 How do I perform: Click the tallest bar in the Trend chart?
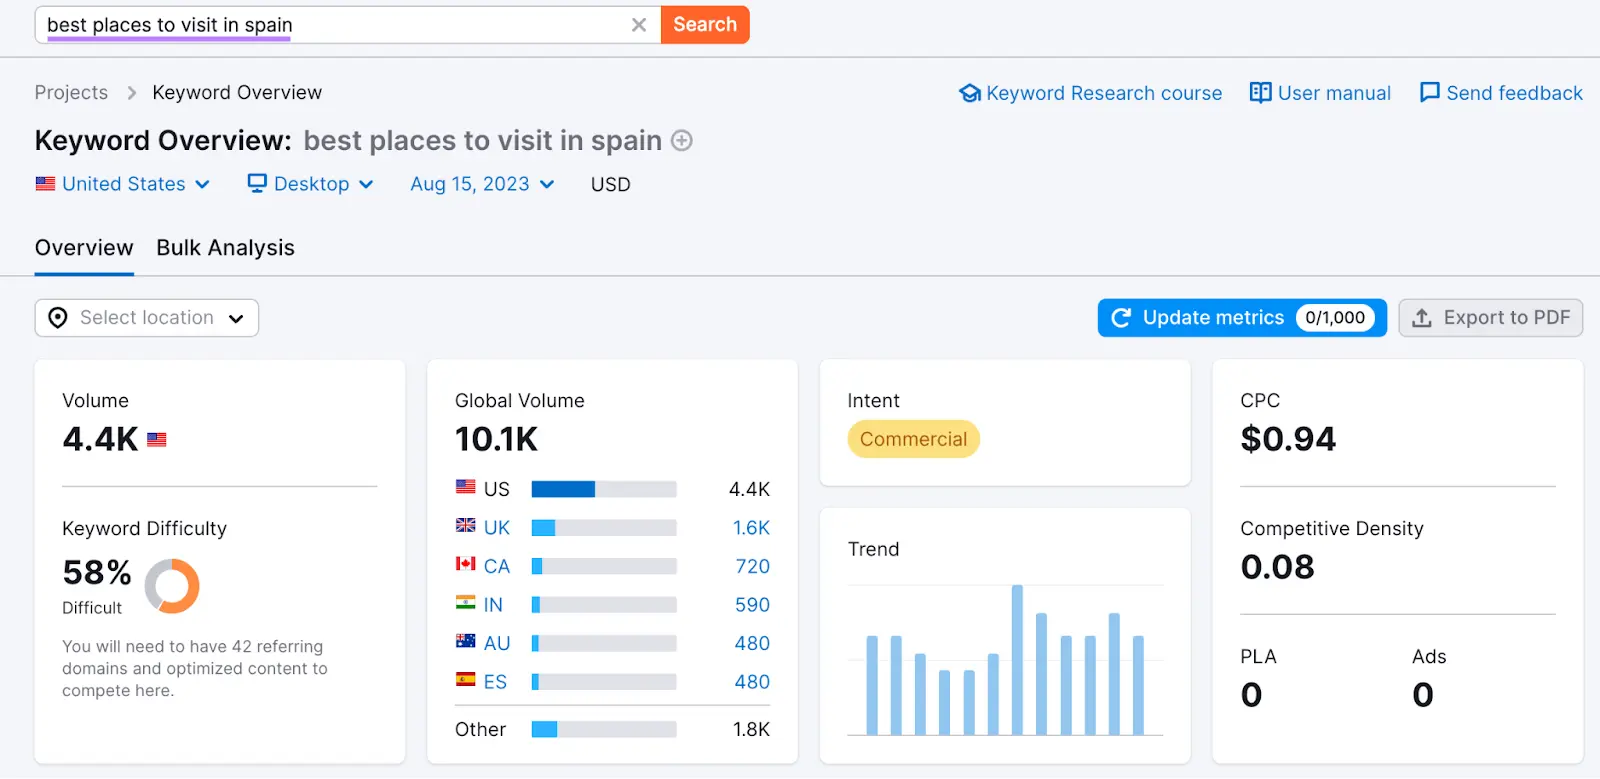pos(1017,660)
